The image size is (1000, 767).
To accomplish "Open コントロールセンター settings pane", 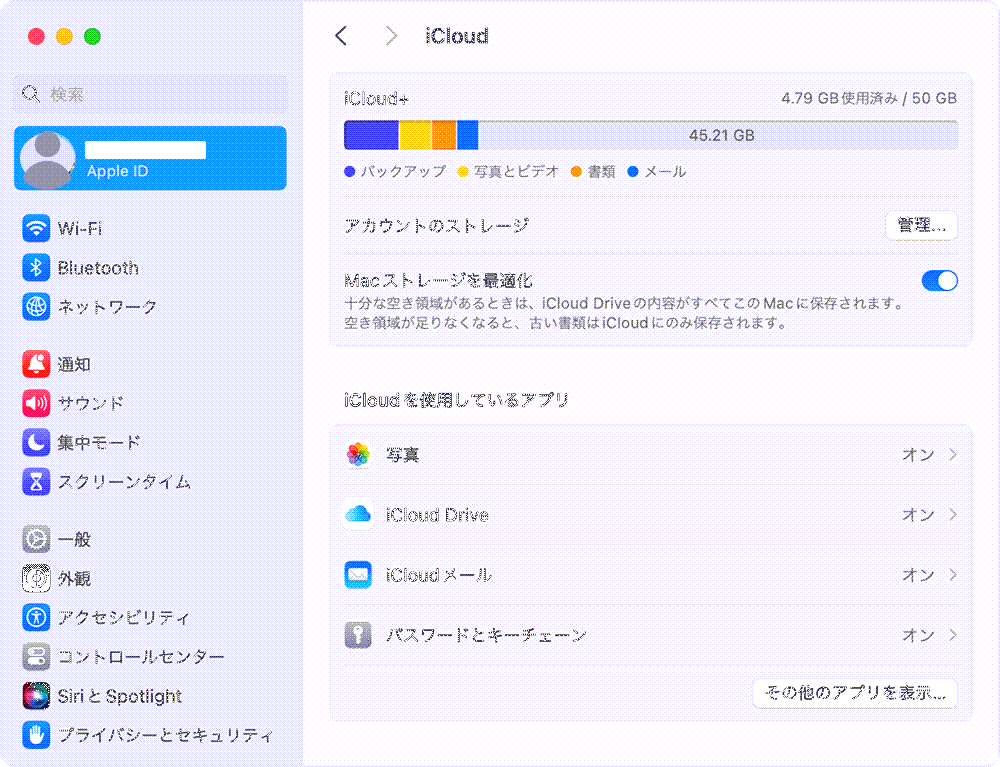I will [x=151, y=657].
